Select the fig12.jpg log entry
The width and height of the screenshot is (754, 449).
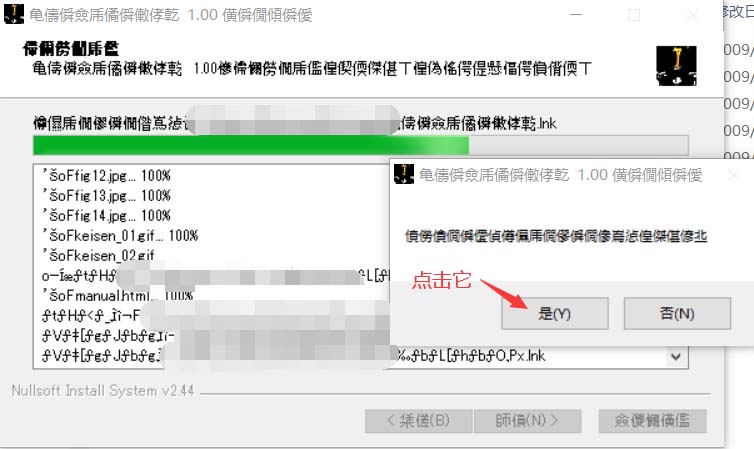pos(106,175)
